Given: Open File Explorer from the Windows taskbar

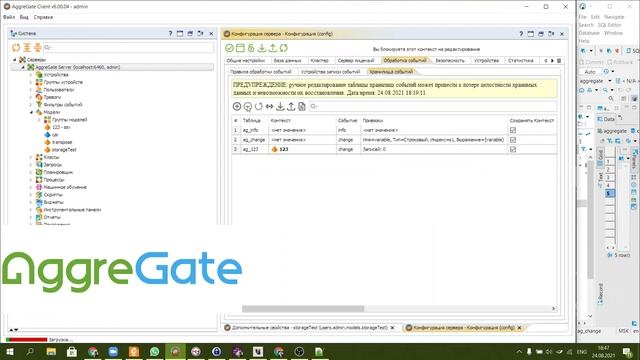Looking at the screenshot, I should pos(51,351).
